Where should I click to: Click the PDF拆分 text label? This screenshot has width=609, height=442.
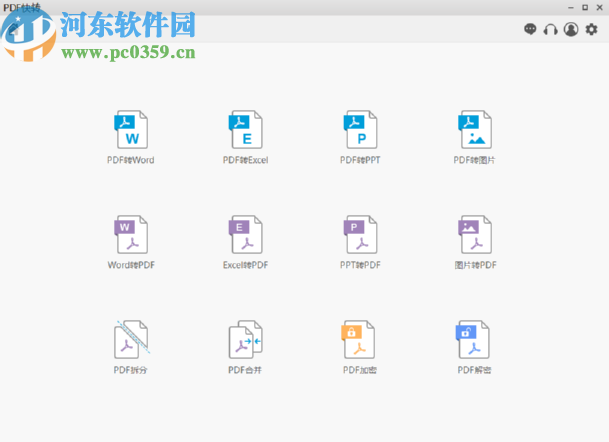pyautogui.click(x=130, y=370)
